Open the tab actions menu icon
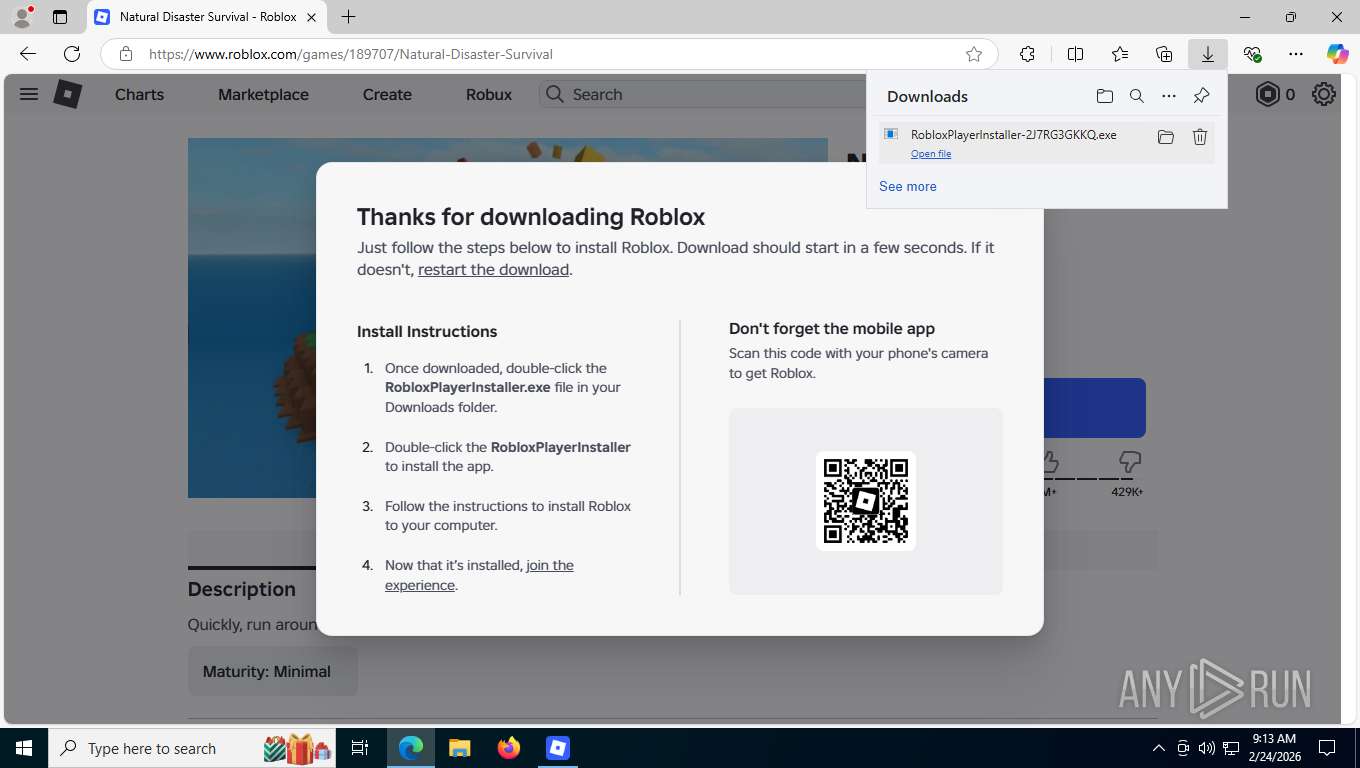This screenshot has height=768, width=1360. [60, 17]
